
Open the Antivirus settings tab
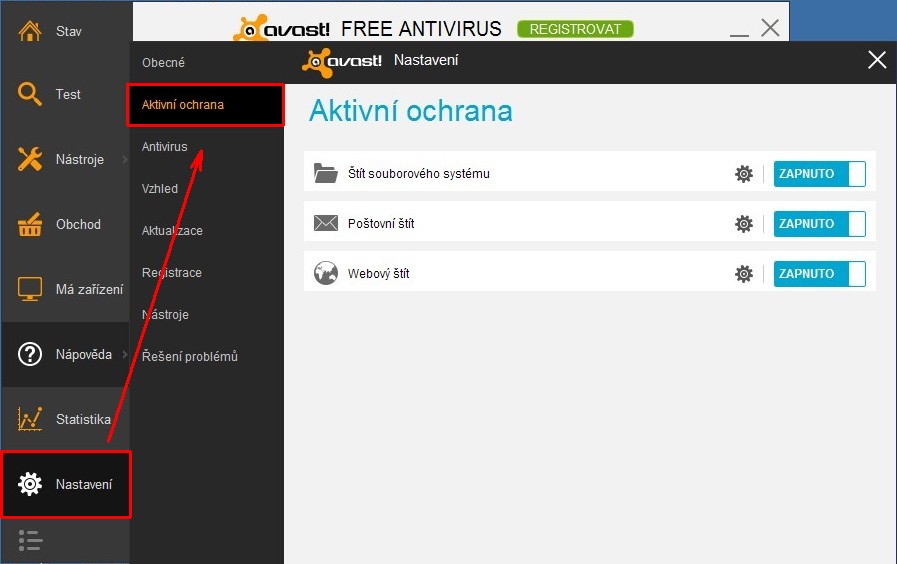[164, 146]
